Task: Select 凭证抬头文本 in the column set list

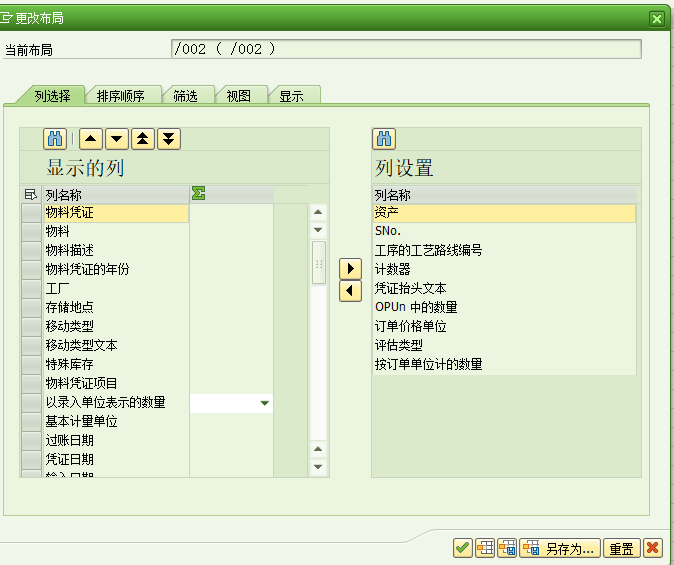Action: click(410, 288)
